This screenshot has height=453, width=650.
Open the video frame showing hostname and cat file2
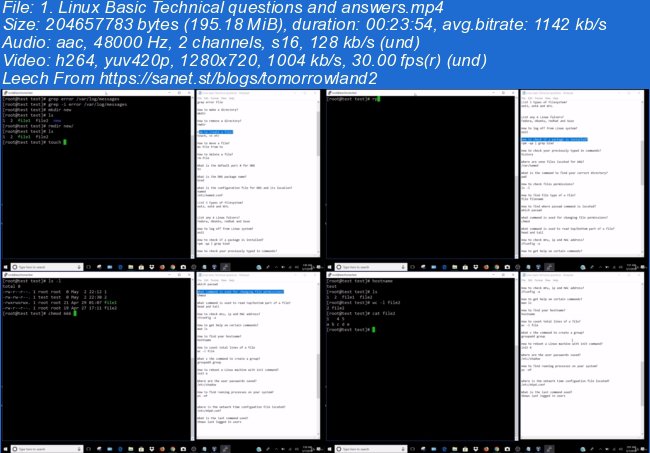pyautogui.click(x=486, y=362)
